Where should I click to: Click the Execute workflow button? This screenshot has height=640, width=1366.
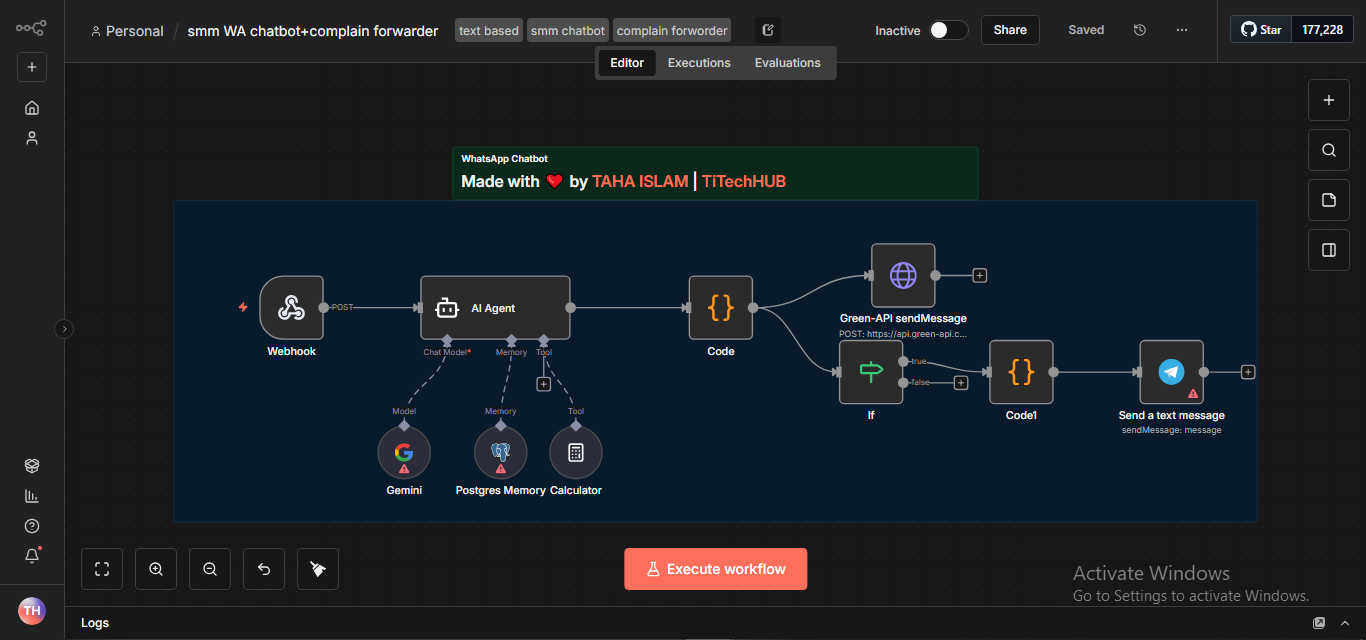715,569
